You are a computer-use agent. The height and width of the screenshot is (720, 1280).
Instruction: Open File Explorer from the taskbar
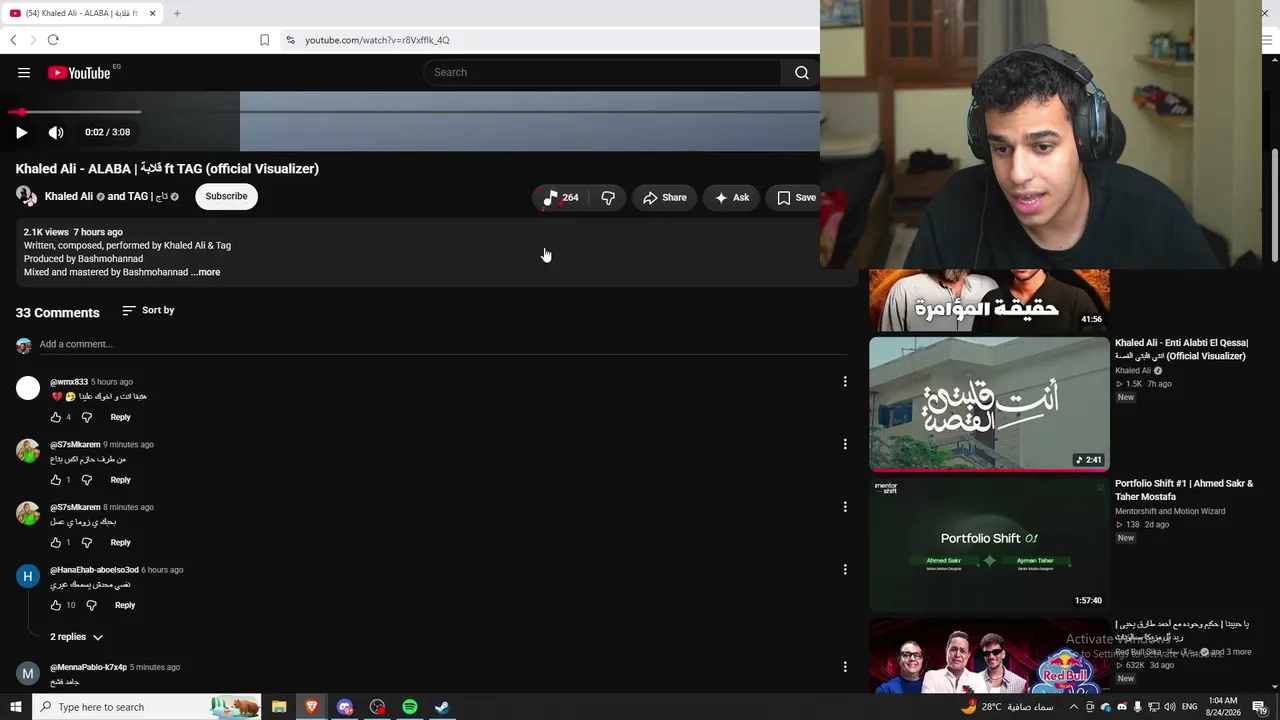pyautogui.click(x=279, y=707)
